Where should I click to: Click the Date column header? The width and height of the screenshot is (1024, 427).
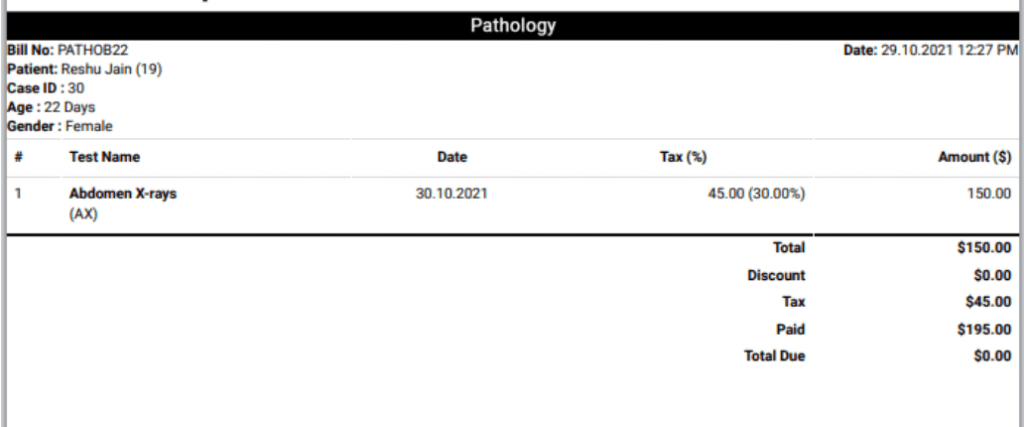452,157
